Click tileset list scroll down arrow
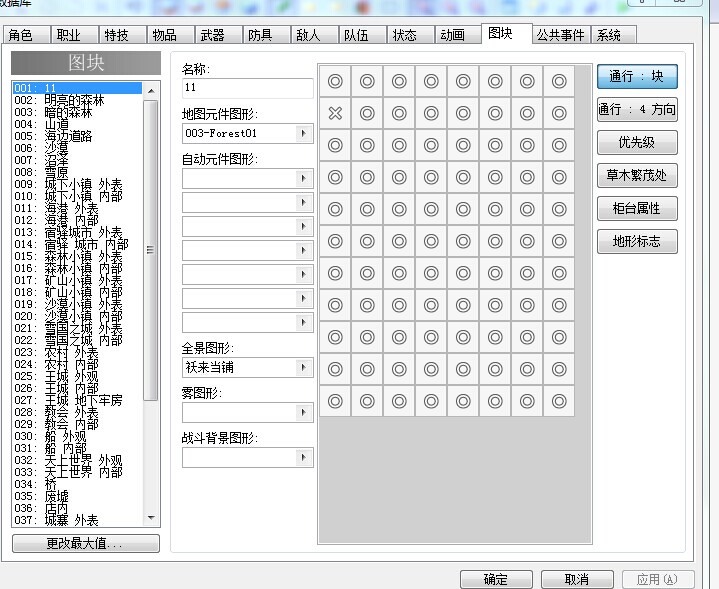 tap(151, 518)
